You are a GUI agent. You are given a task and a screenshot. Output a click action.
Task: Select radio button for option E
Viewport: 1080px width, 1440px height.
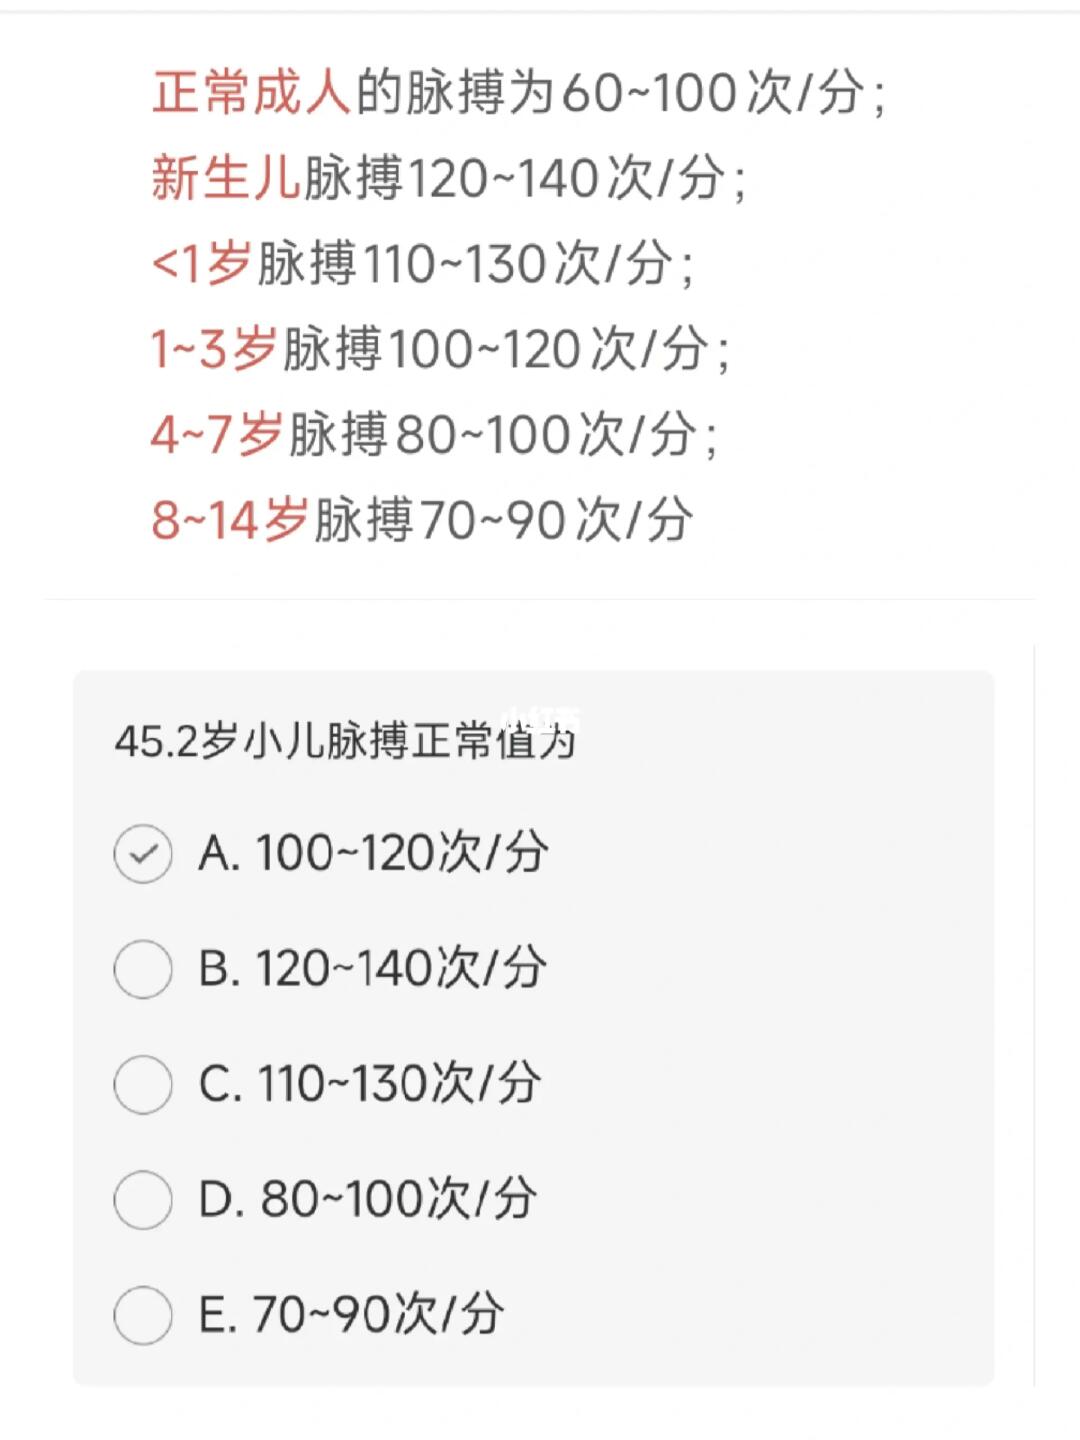coord(143,1314)
